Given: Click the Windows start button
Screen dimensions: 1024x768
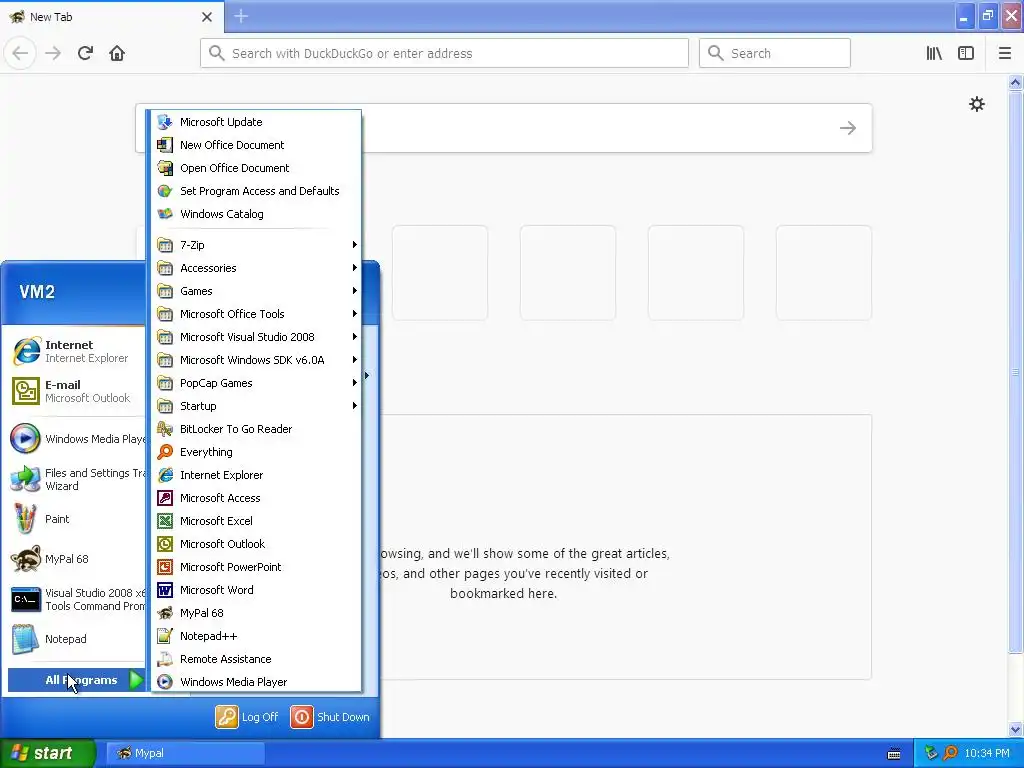Looking at the screenshot, I should [47, 753].
